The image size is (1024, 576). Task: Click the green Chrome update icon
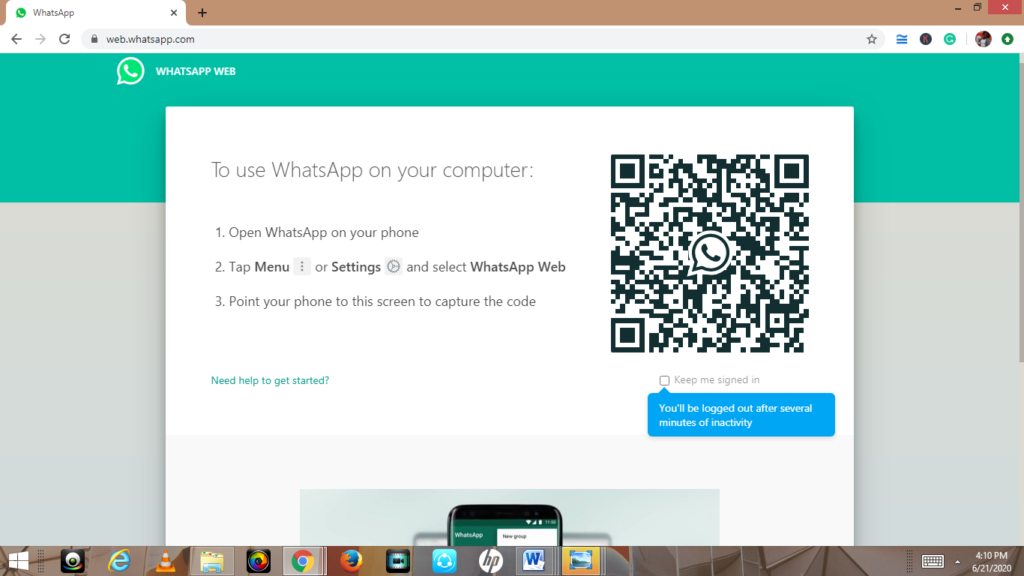(x=1007, y=39)
